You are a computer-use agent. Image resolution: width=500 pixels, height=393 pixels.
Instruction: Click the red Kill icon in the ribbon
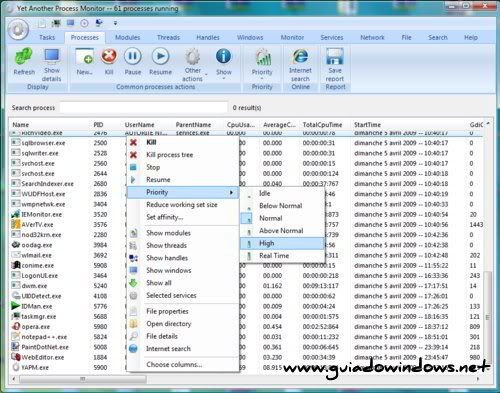(109, 56)
